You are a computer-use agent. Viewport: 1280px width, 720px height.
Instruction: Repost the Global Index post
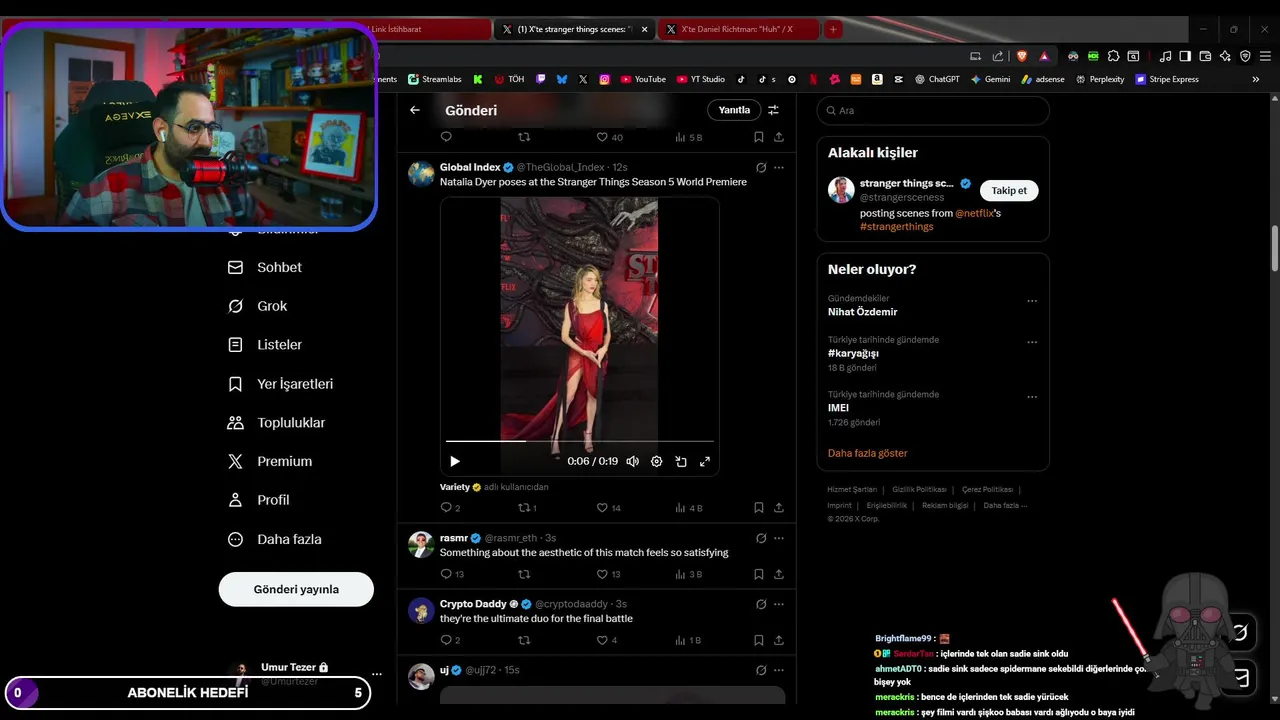tap(524, 507)
